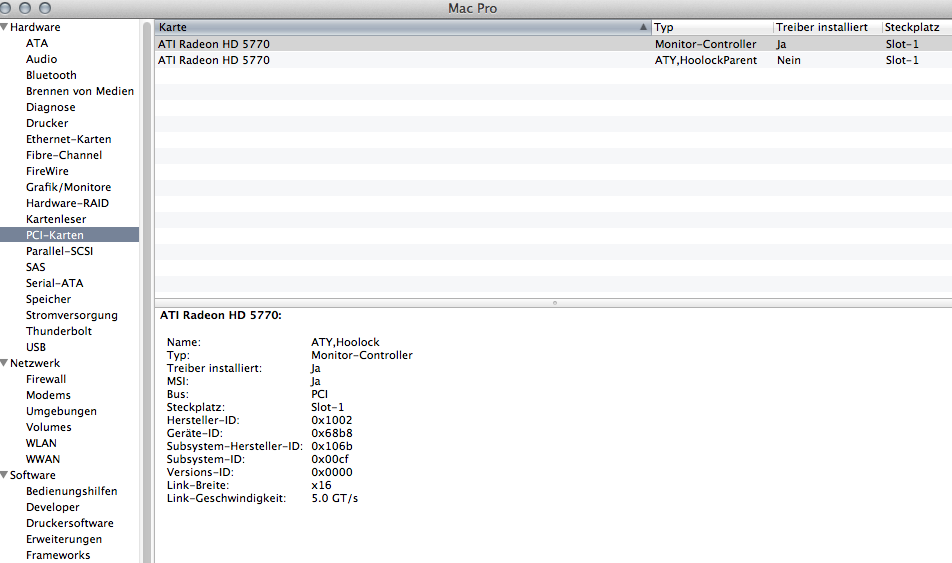Viewport: 952px width, 563px height.
Task: Open Ethernet-Karten entry
Action: click(69, 139)
